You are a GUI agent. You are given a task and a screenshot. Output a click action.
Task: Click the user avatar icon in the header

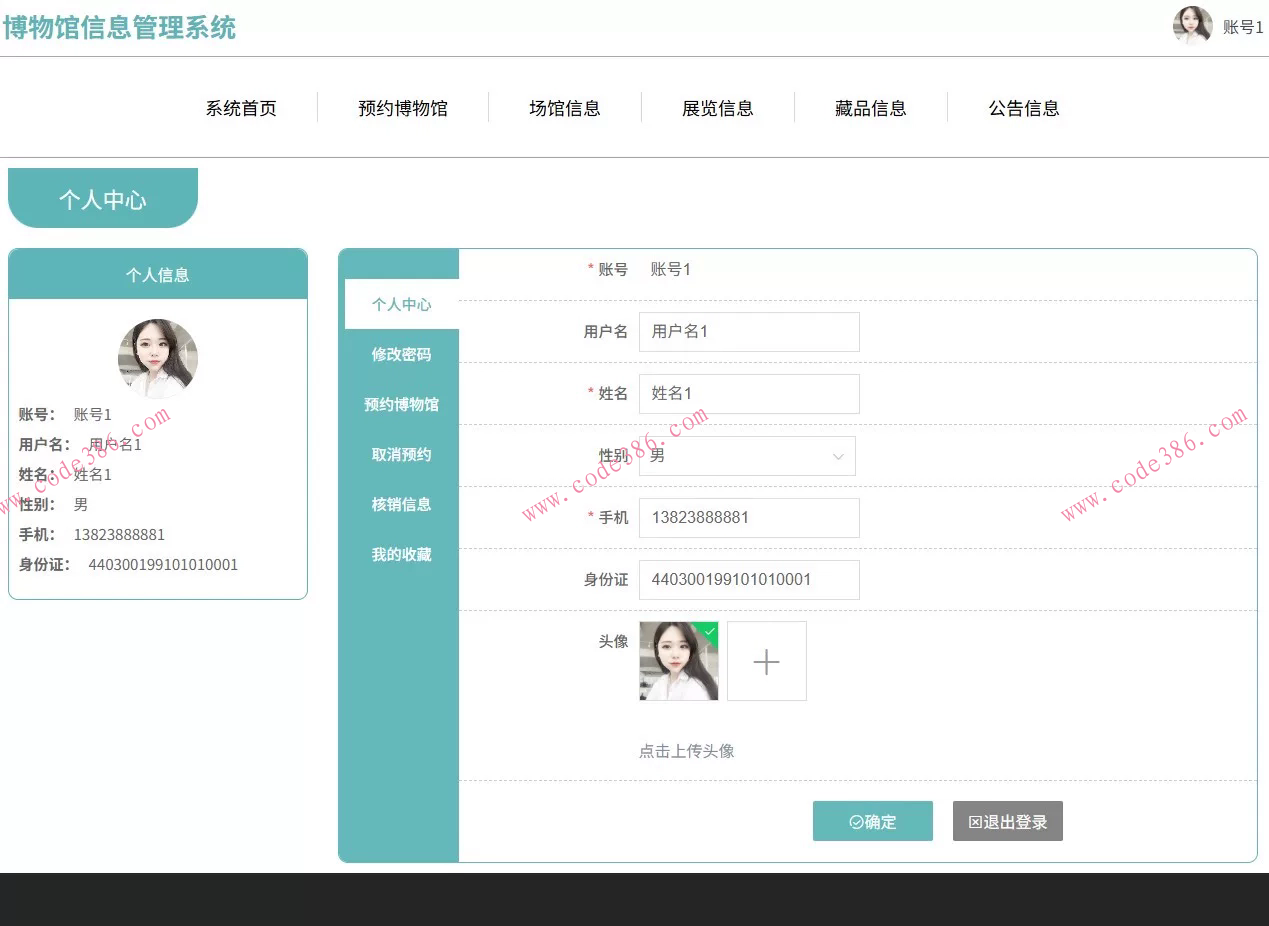[1192, 25]
